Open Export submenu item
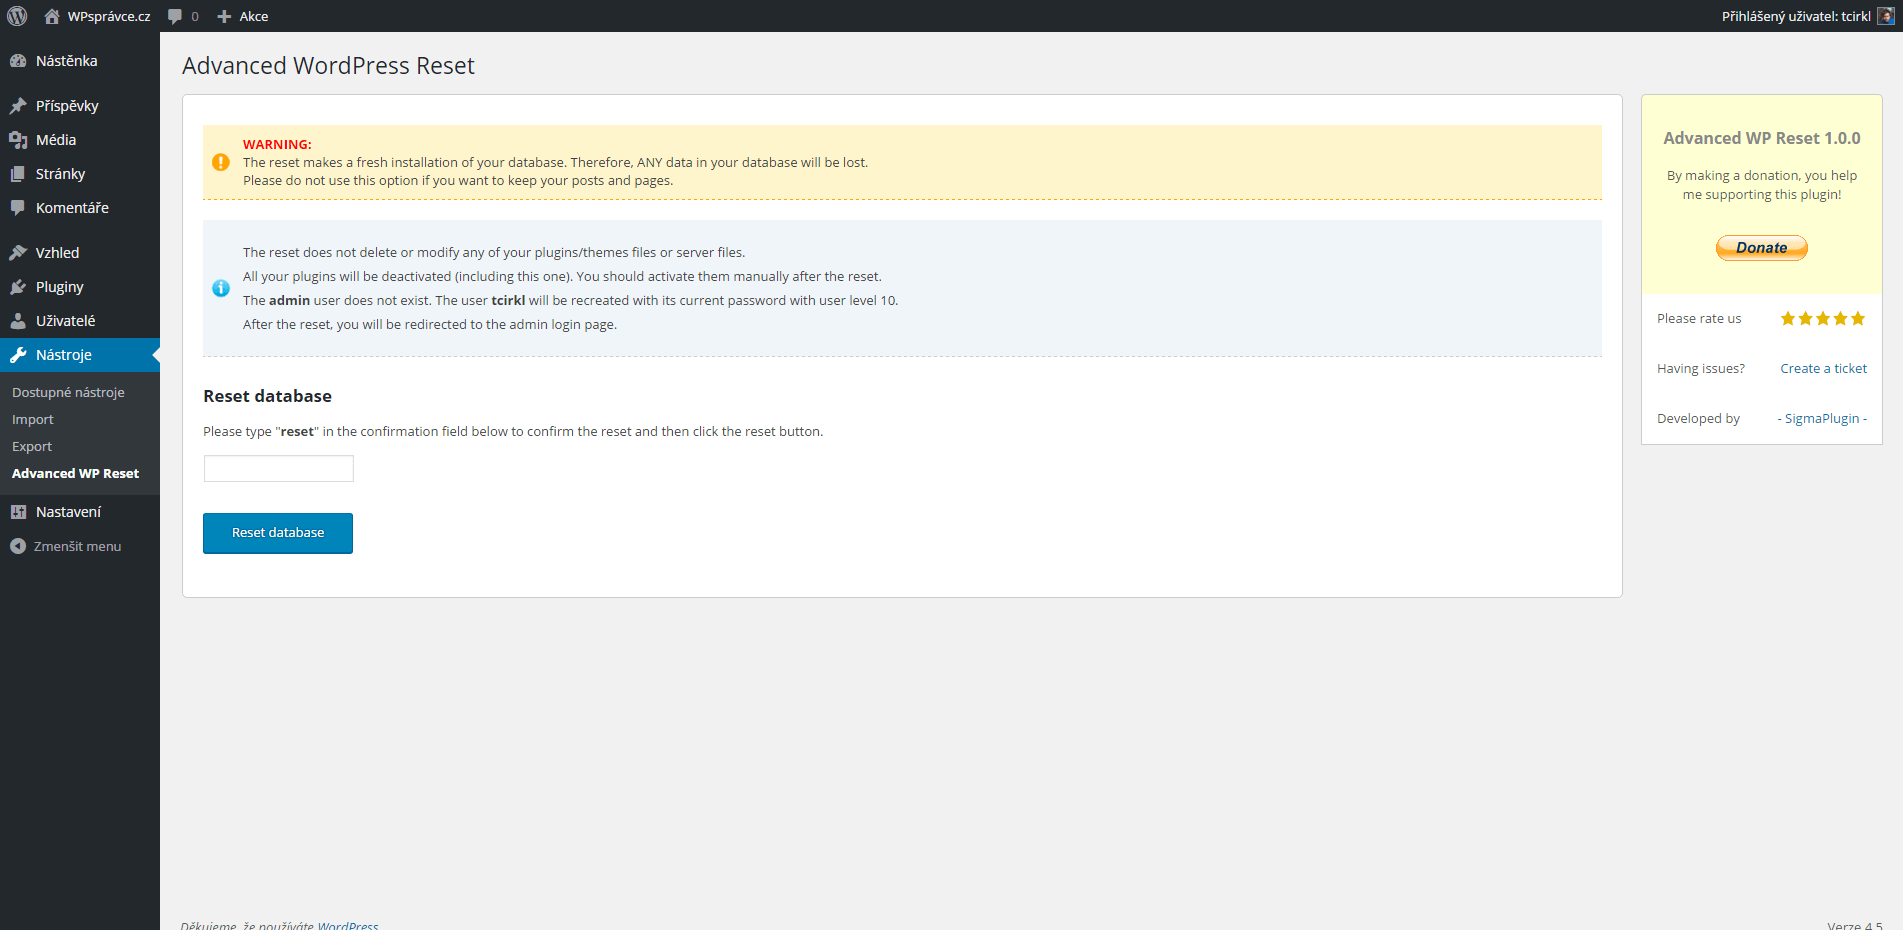 point(32,447)
